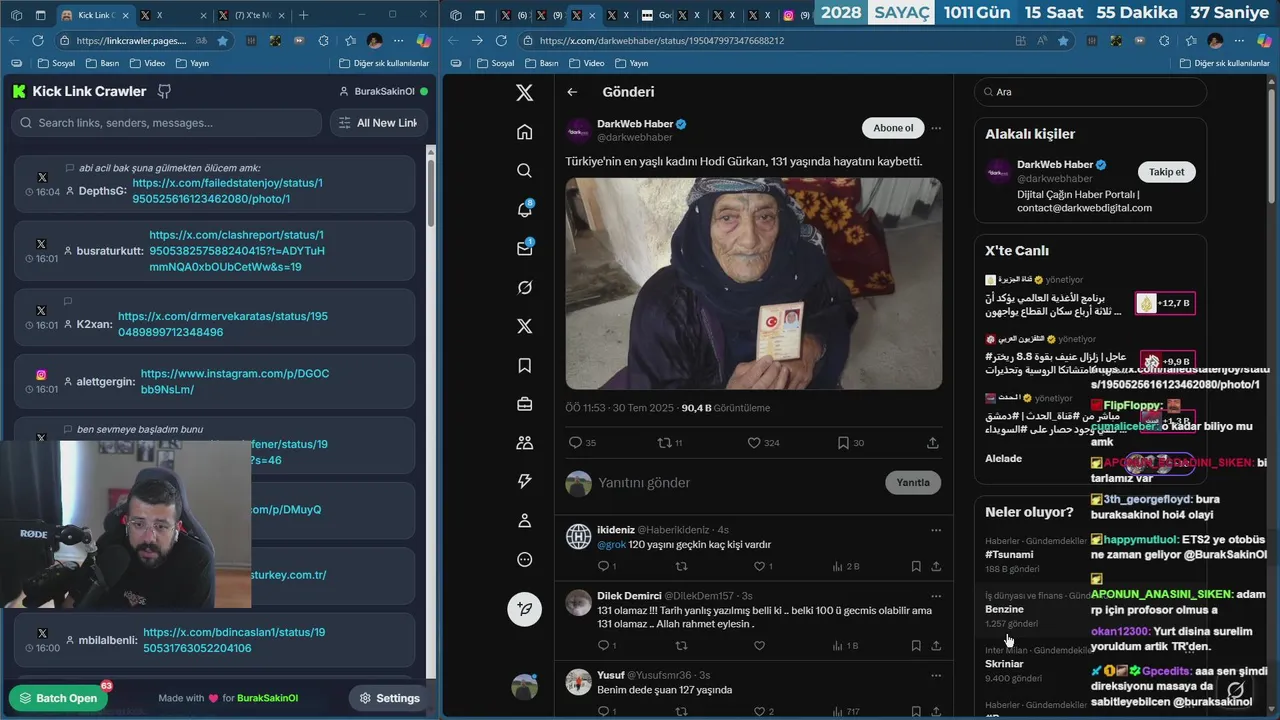Open X Notifications bell icon

tap(524, 210)
